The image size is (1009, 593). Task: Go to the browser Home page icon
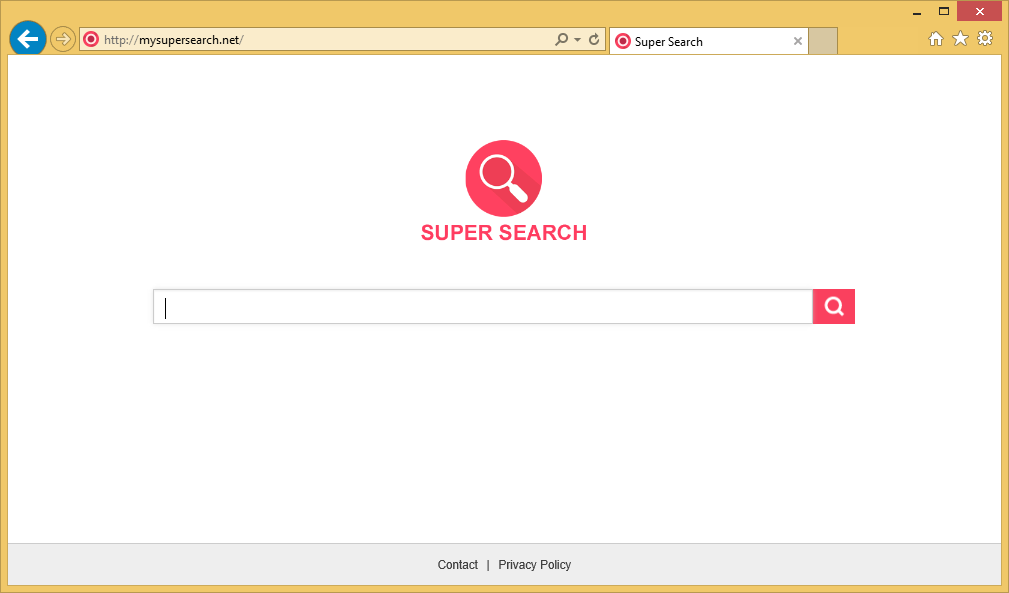[936, 39]
